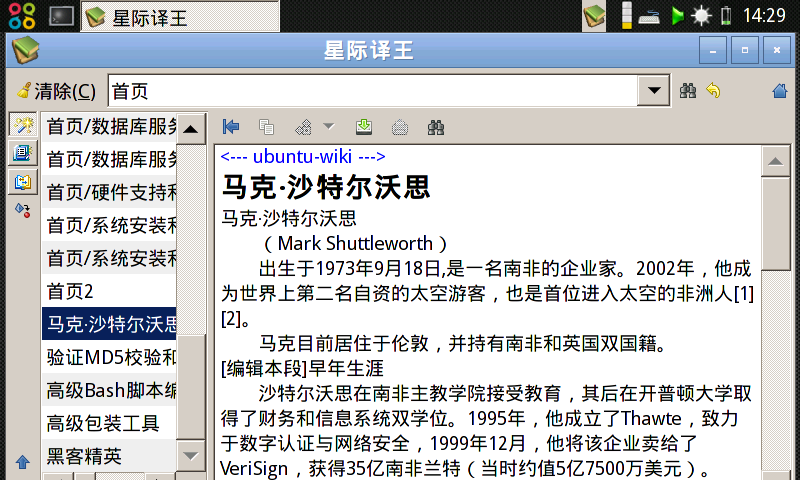
Task: Click definition pane scrollbar up arrow
Action: (776, 161)
